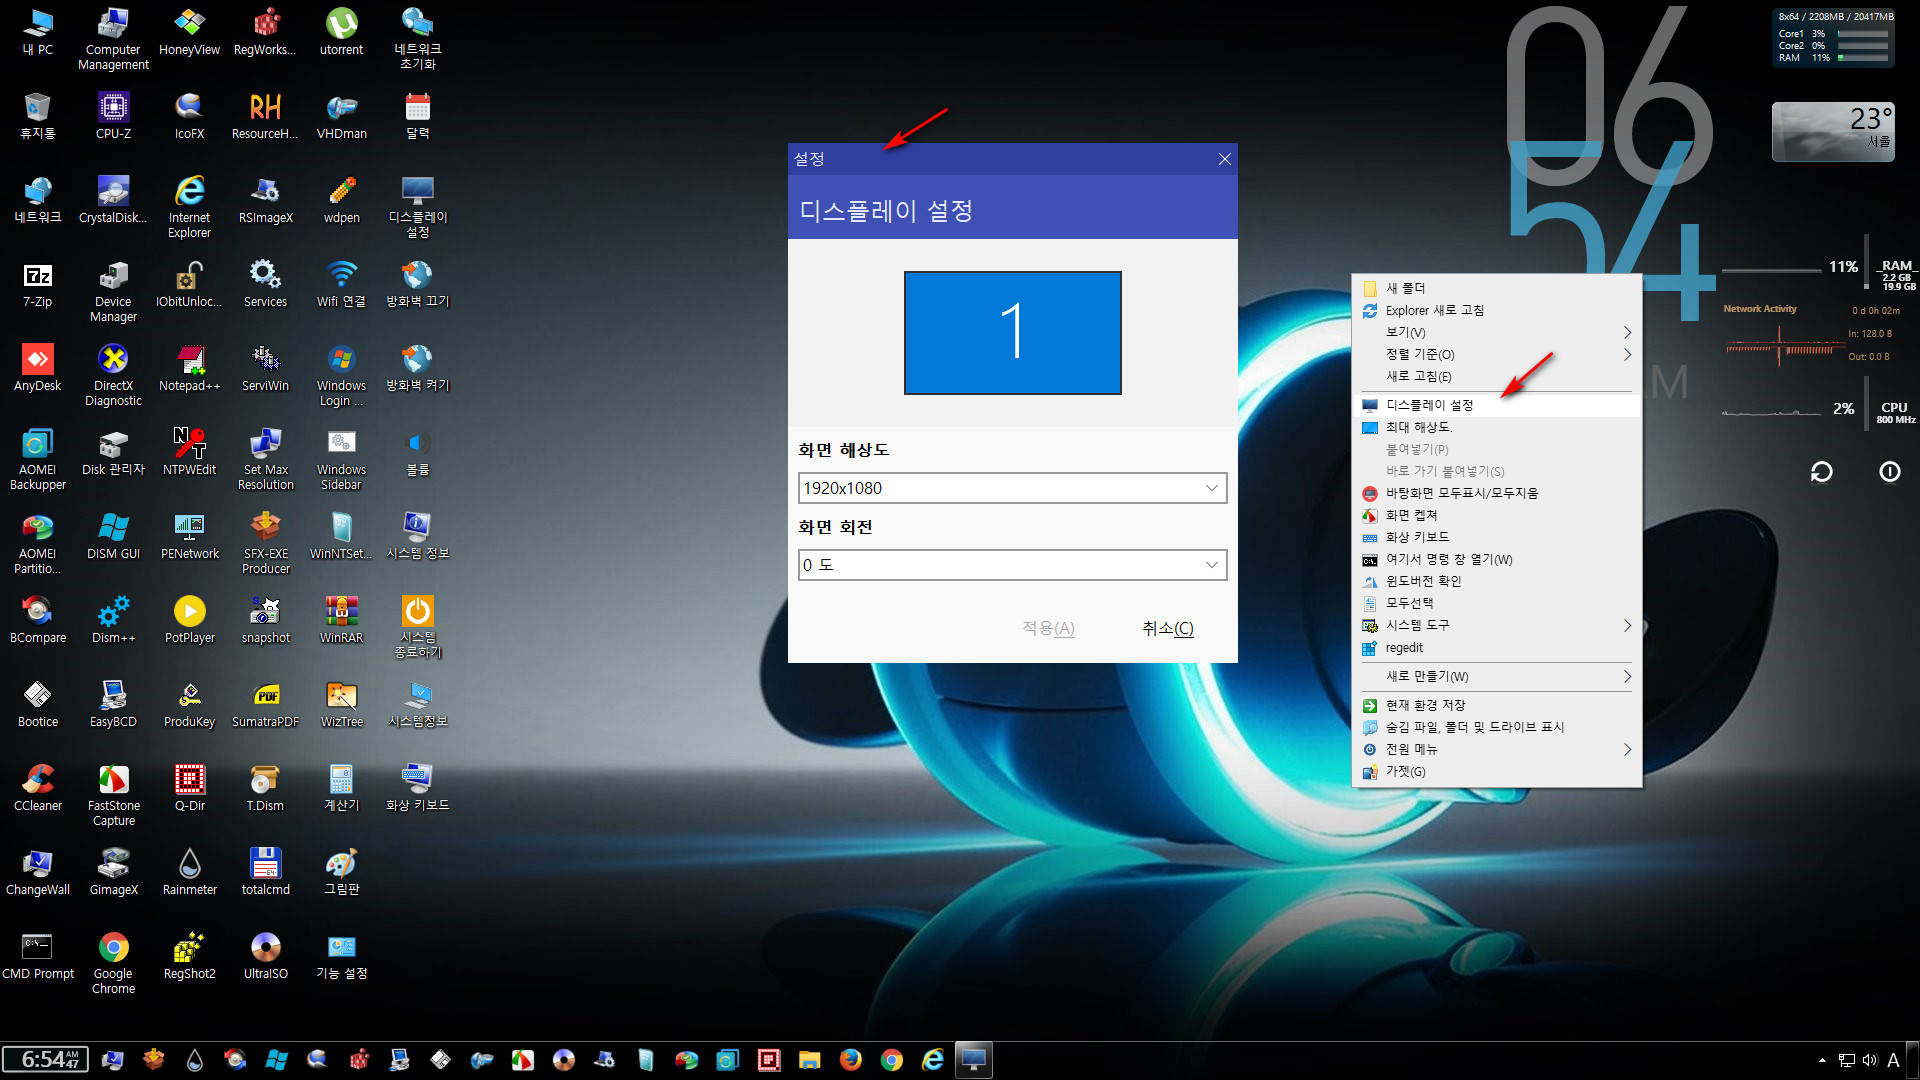Open the CPU-Z desktop icon
The image size is (1920, 1080).
click(113, 115)
